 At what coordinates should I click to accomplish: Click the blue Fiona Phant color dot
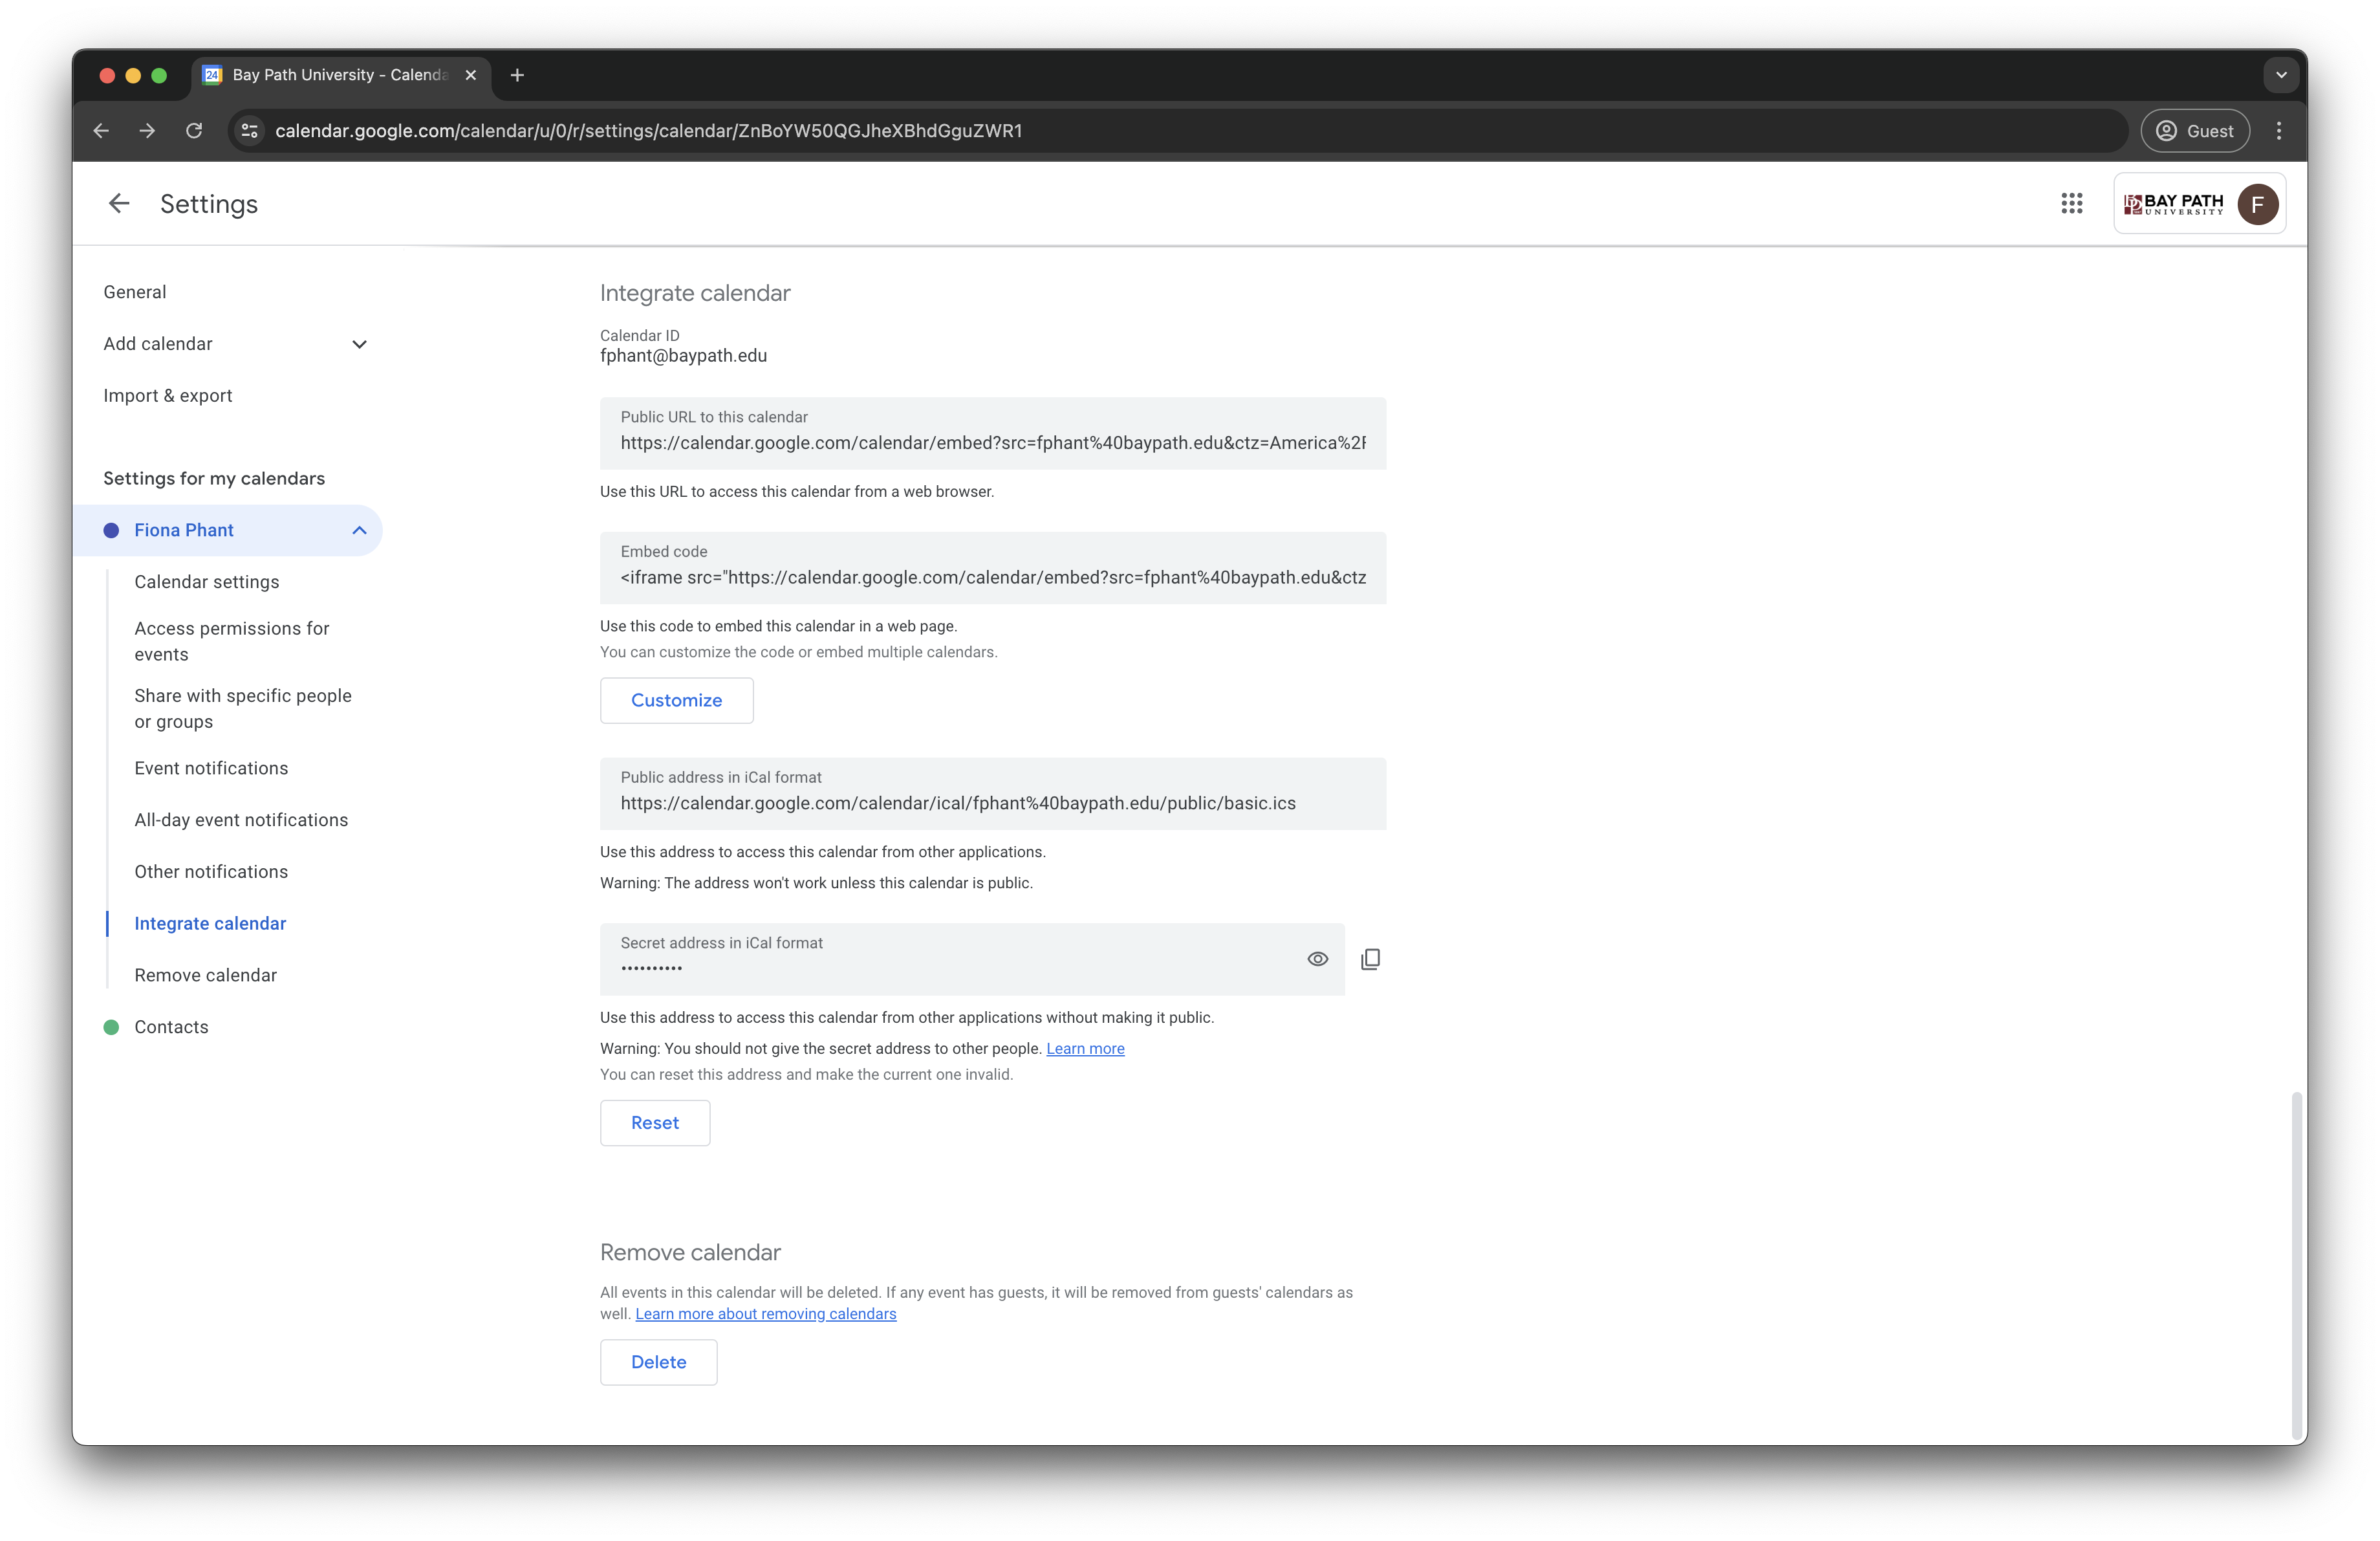111,530
